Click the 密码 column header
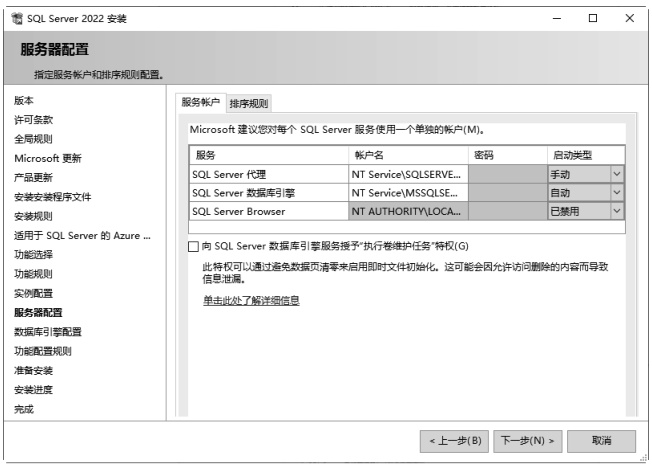 tap(508, 155)
